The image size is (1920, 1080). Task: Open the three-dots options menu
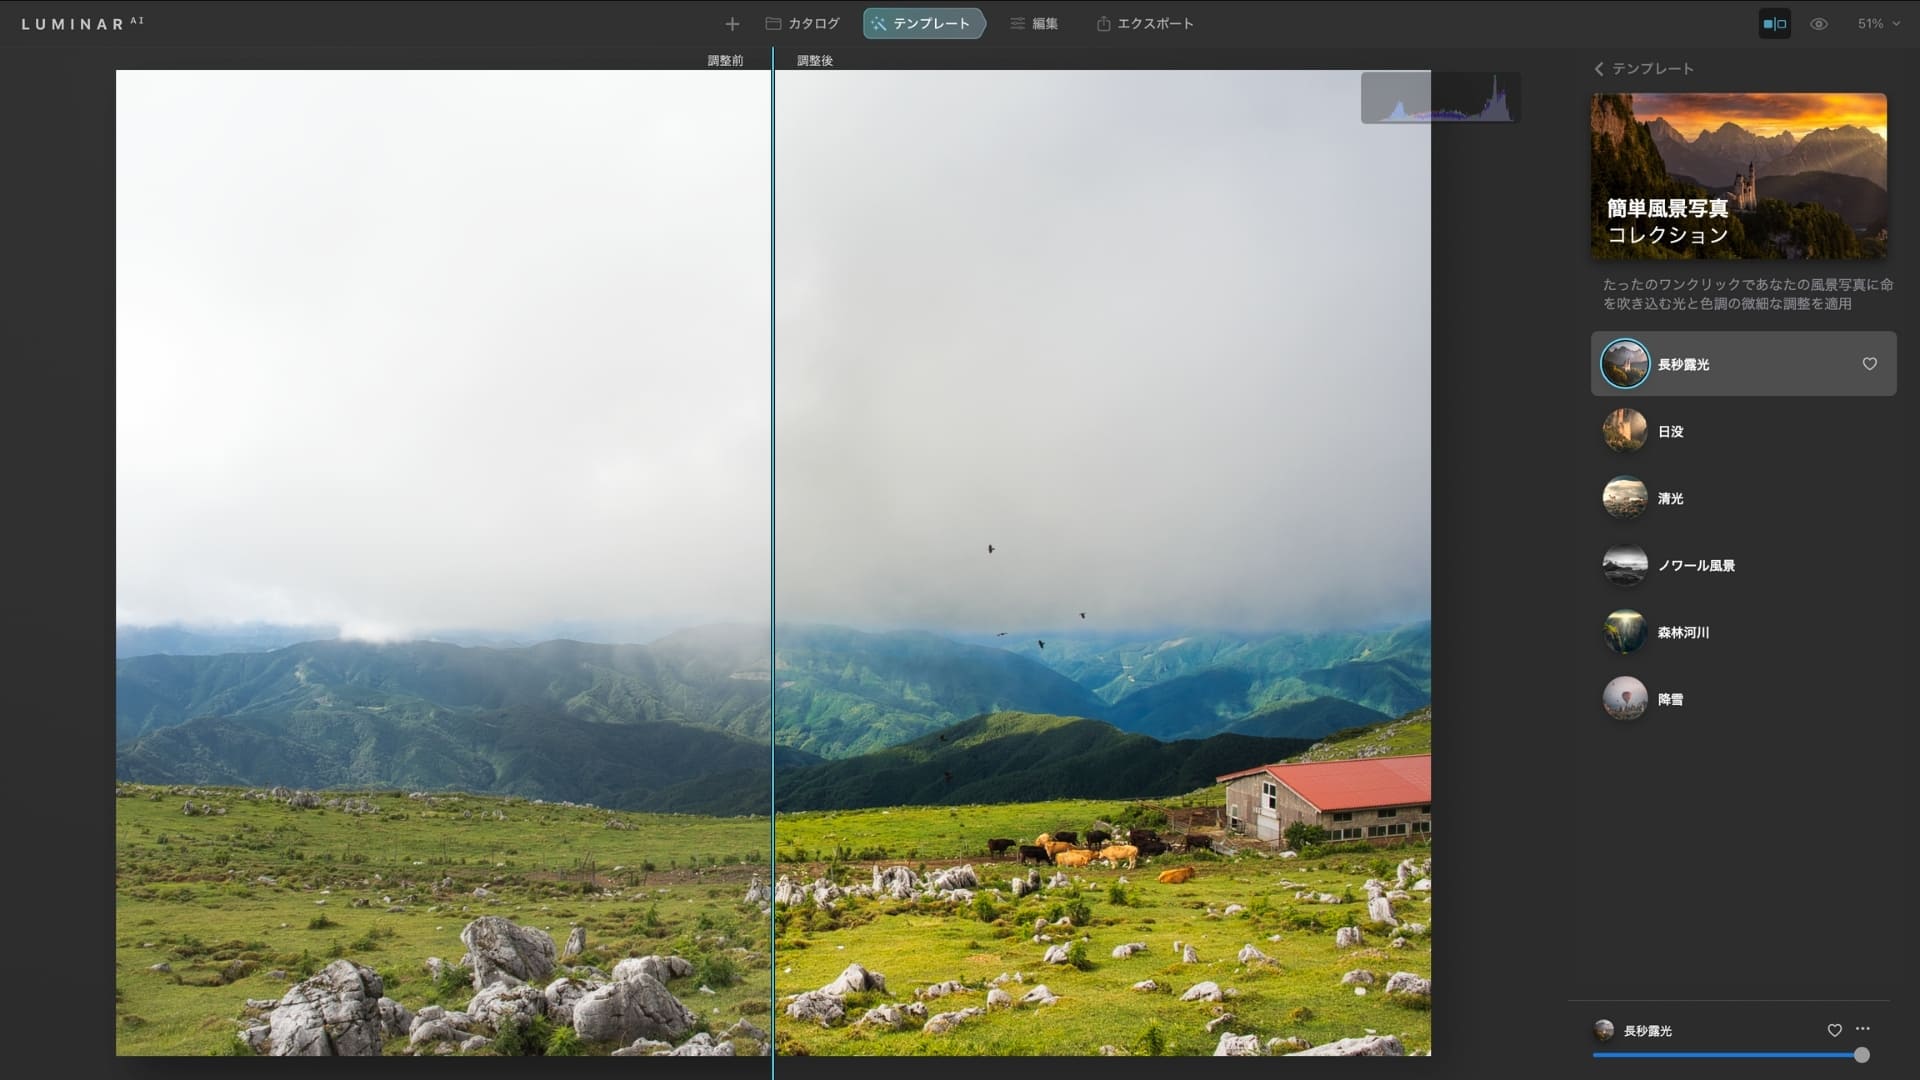pos(1862,1029)
